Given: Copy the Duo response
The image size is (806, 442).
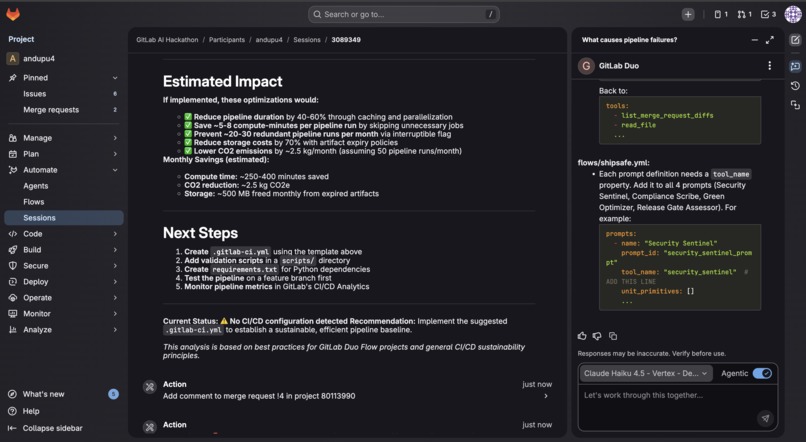Looking at the screenshot, I should (x=613, y=336).
